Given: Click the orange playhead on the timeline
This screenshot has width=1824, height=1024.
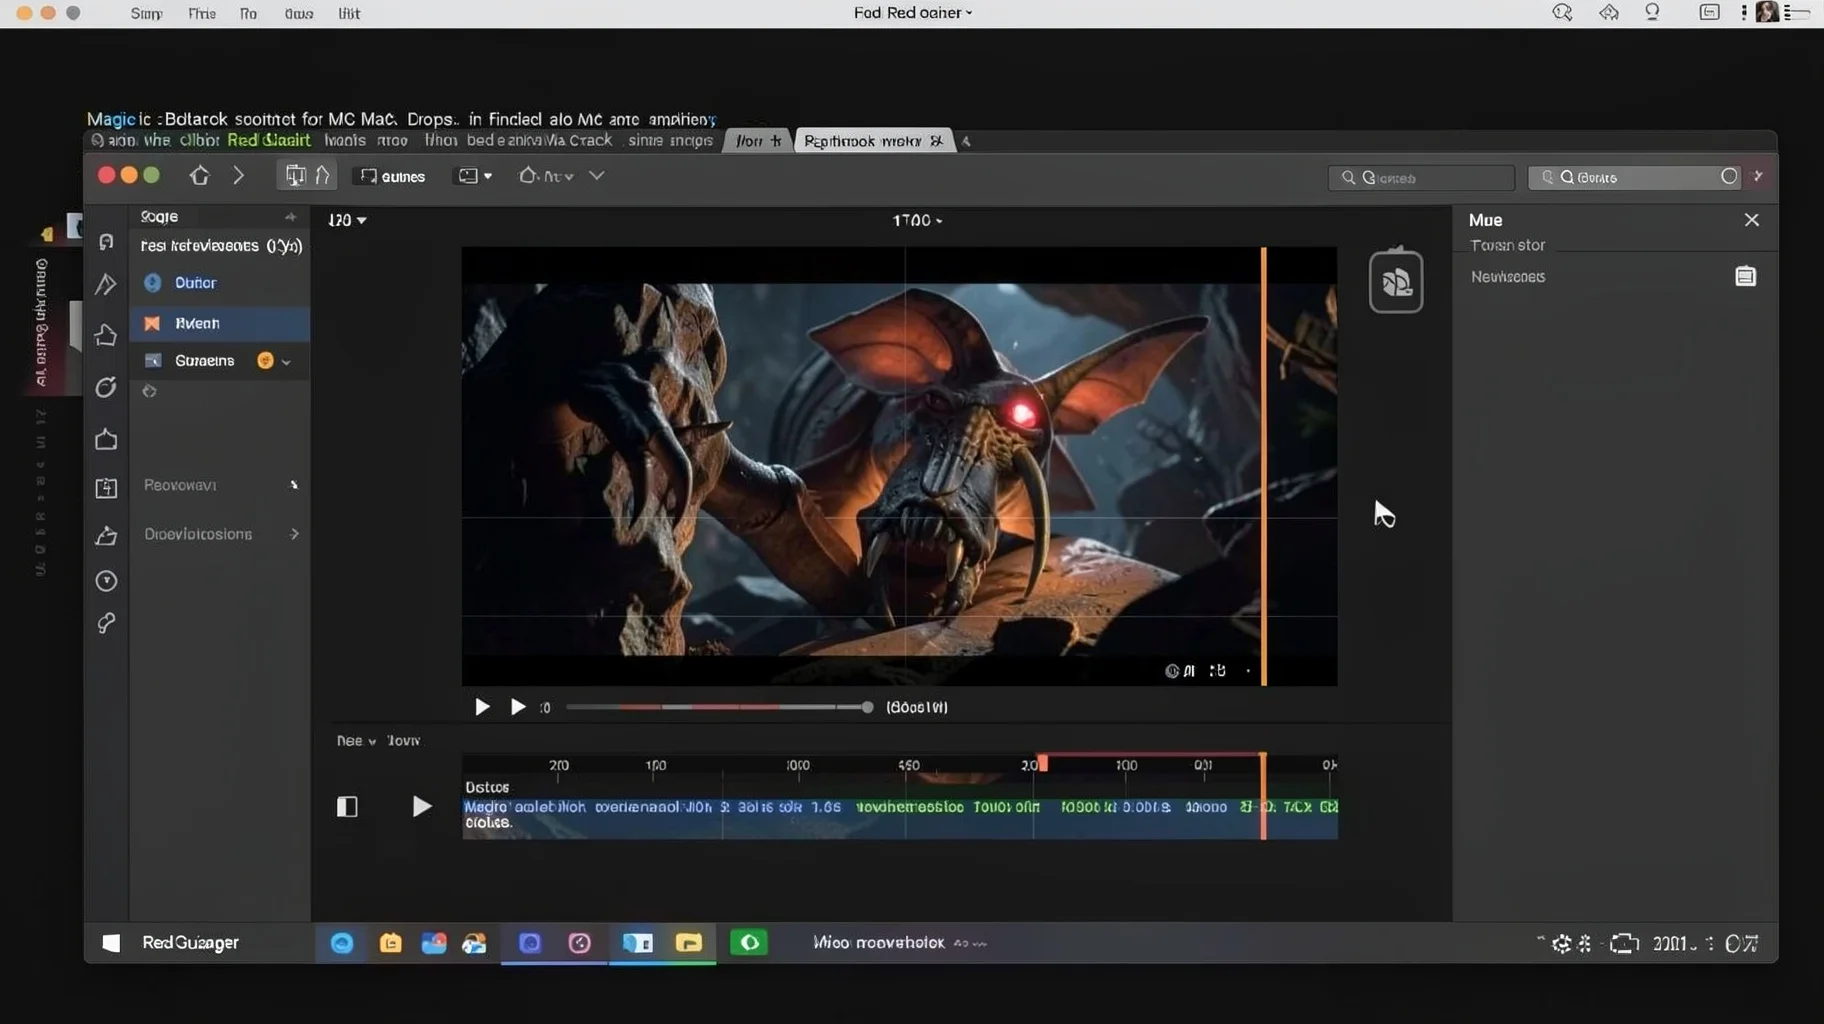Looking at the screenshot, I should pos(1263,796).
